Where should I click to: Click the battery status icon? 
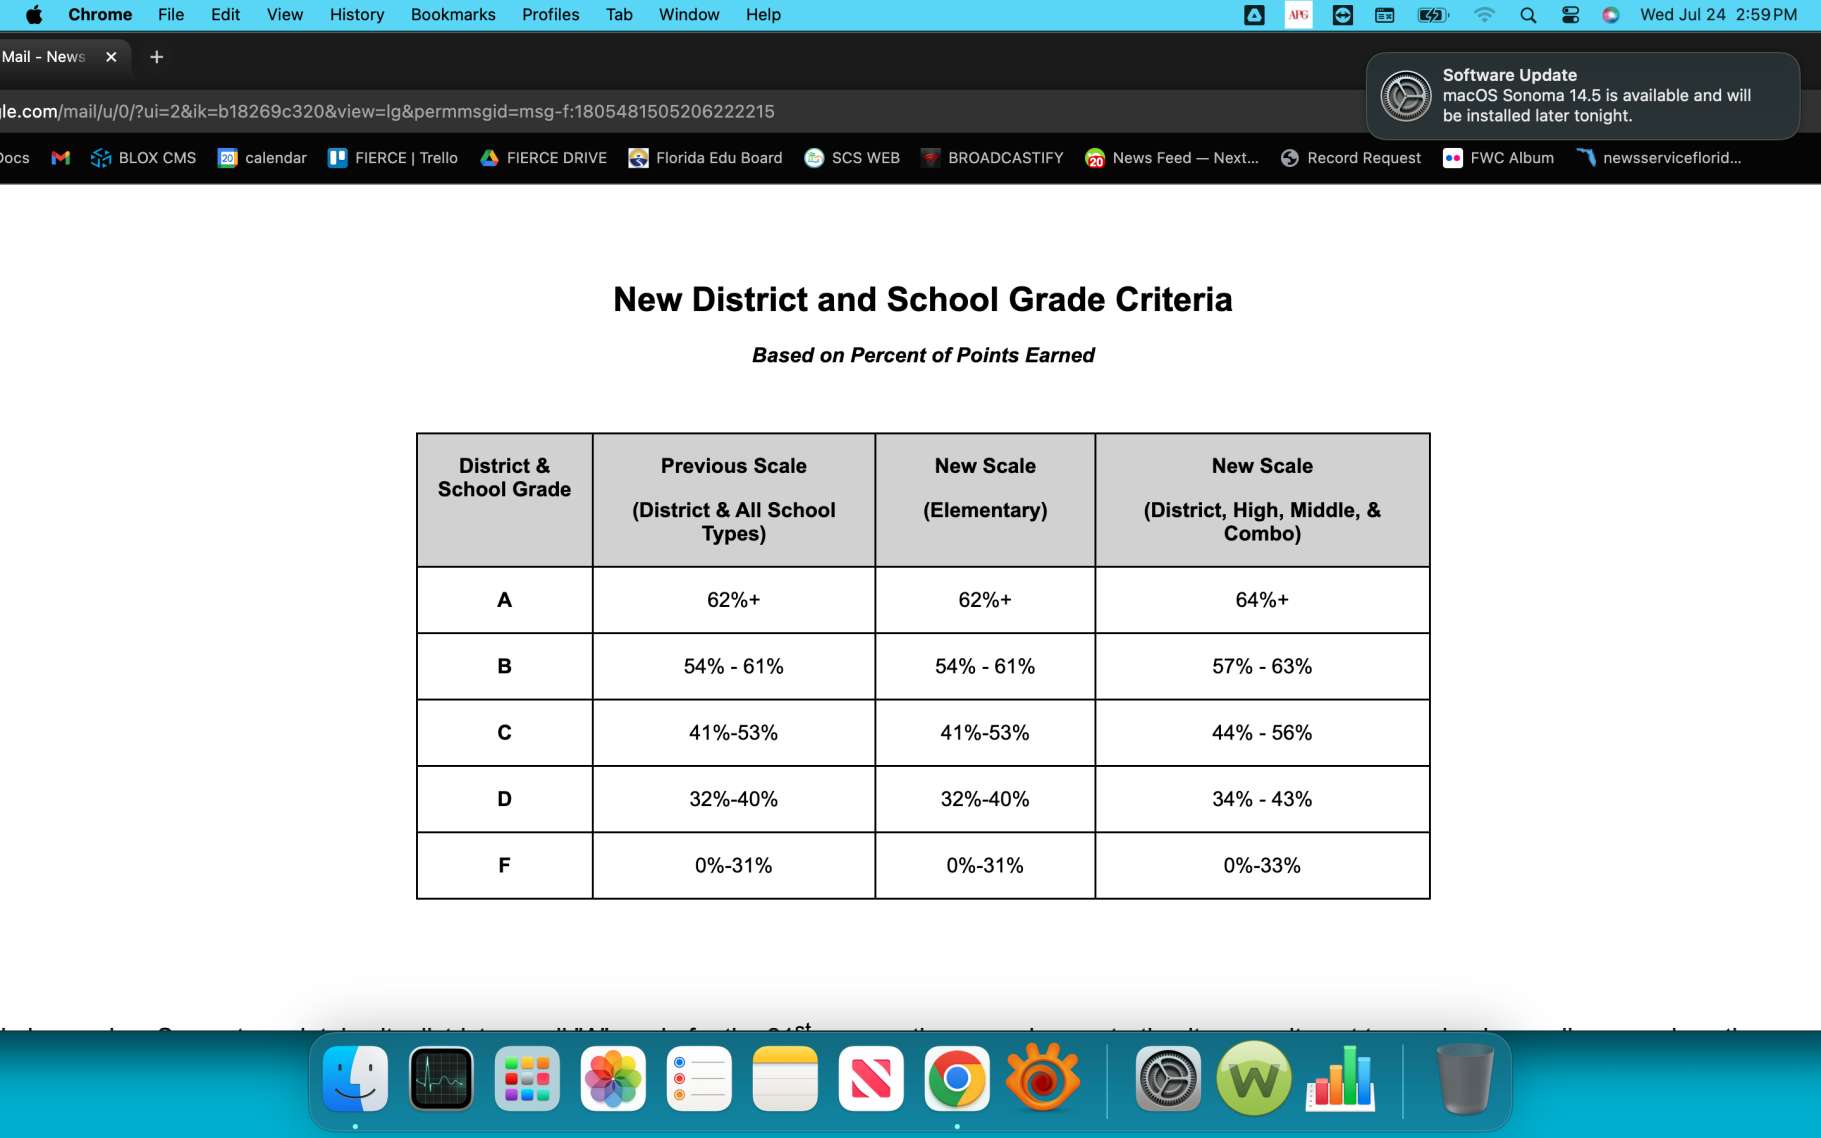[x=1432, y=15]
